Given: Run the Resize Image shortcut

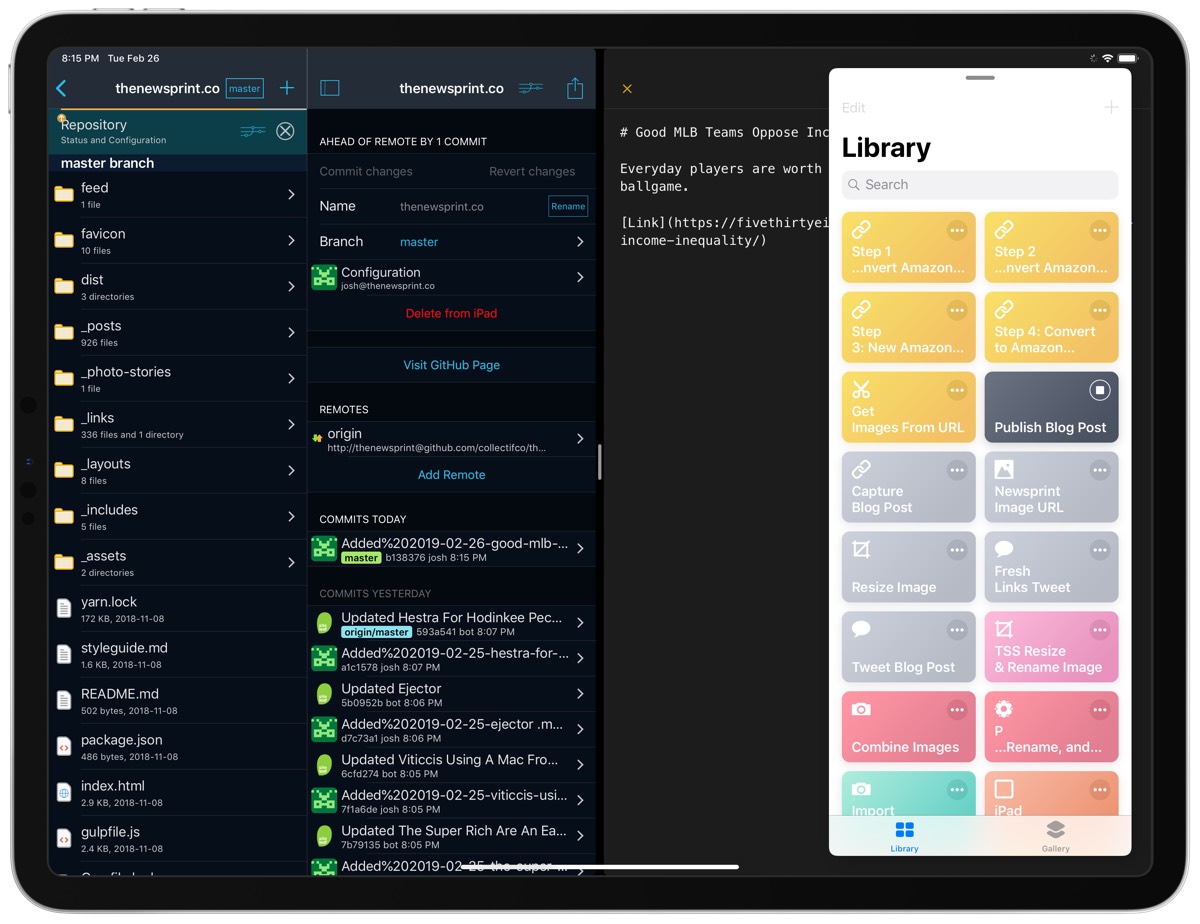Looking at the screenshot, I should [908, 567].
